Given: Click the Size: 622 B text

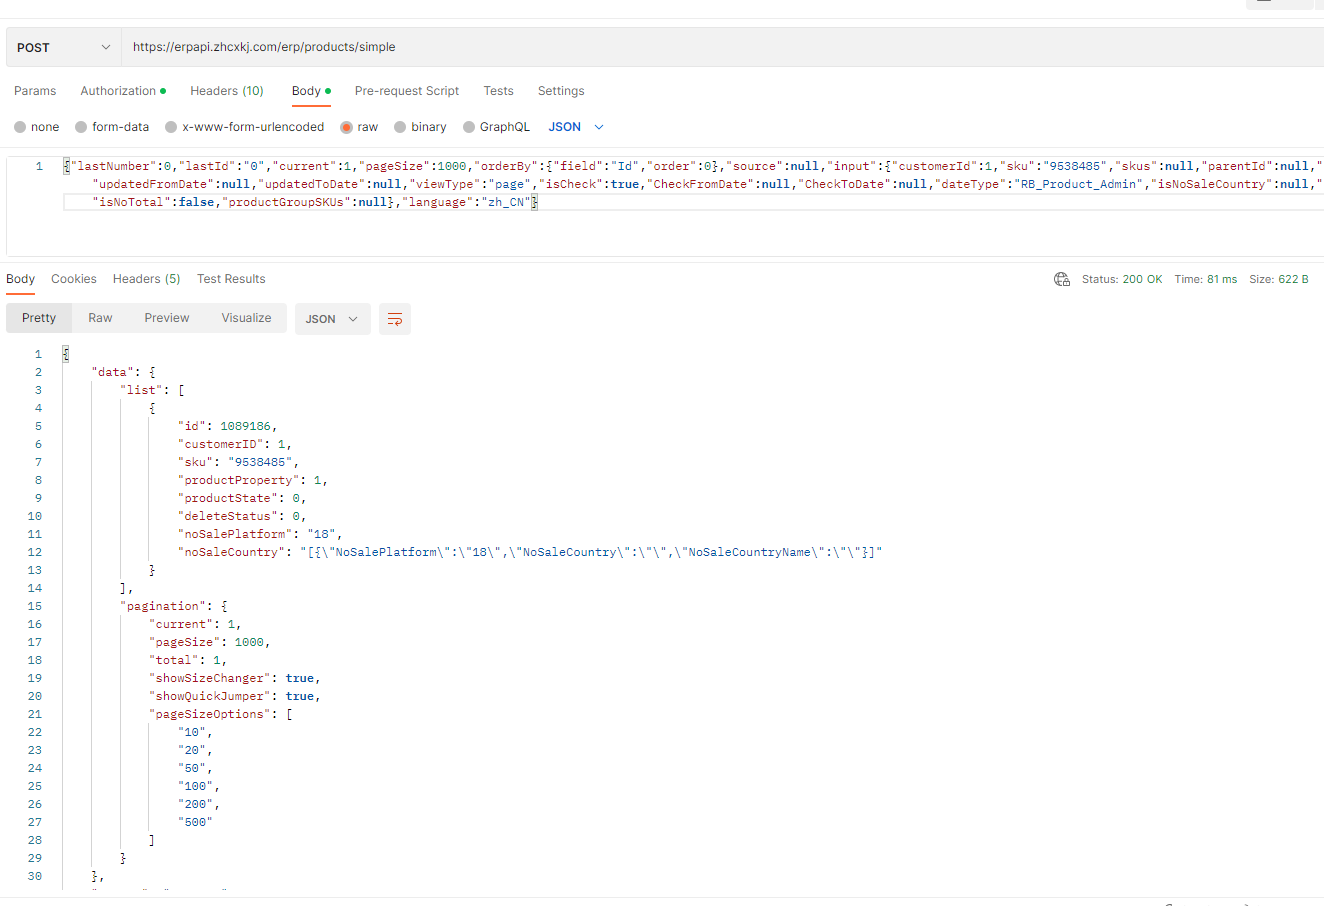Looking at the screenshot, I should click(x=1279, y=279).
